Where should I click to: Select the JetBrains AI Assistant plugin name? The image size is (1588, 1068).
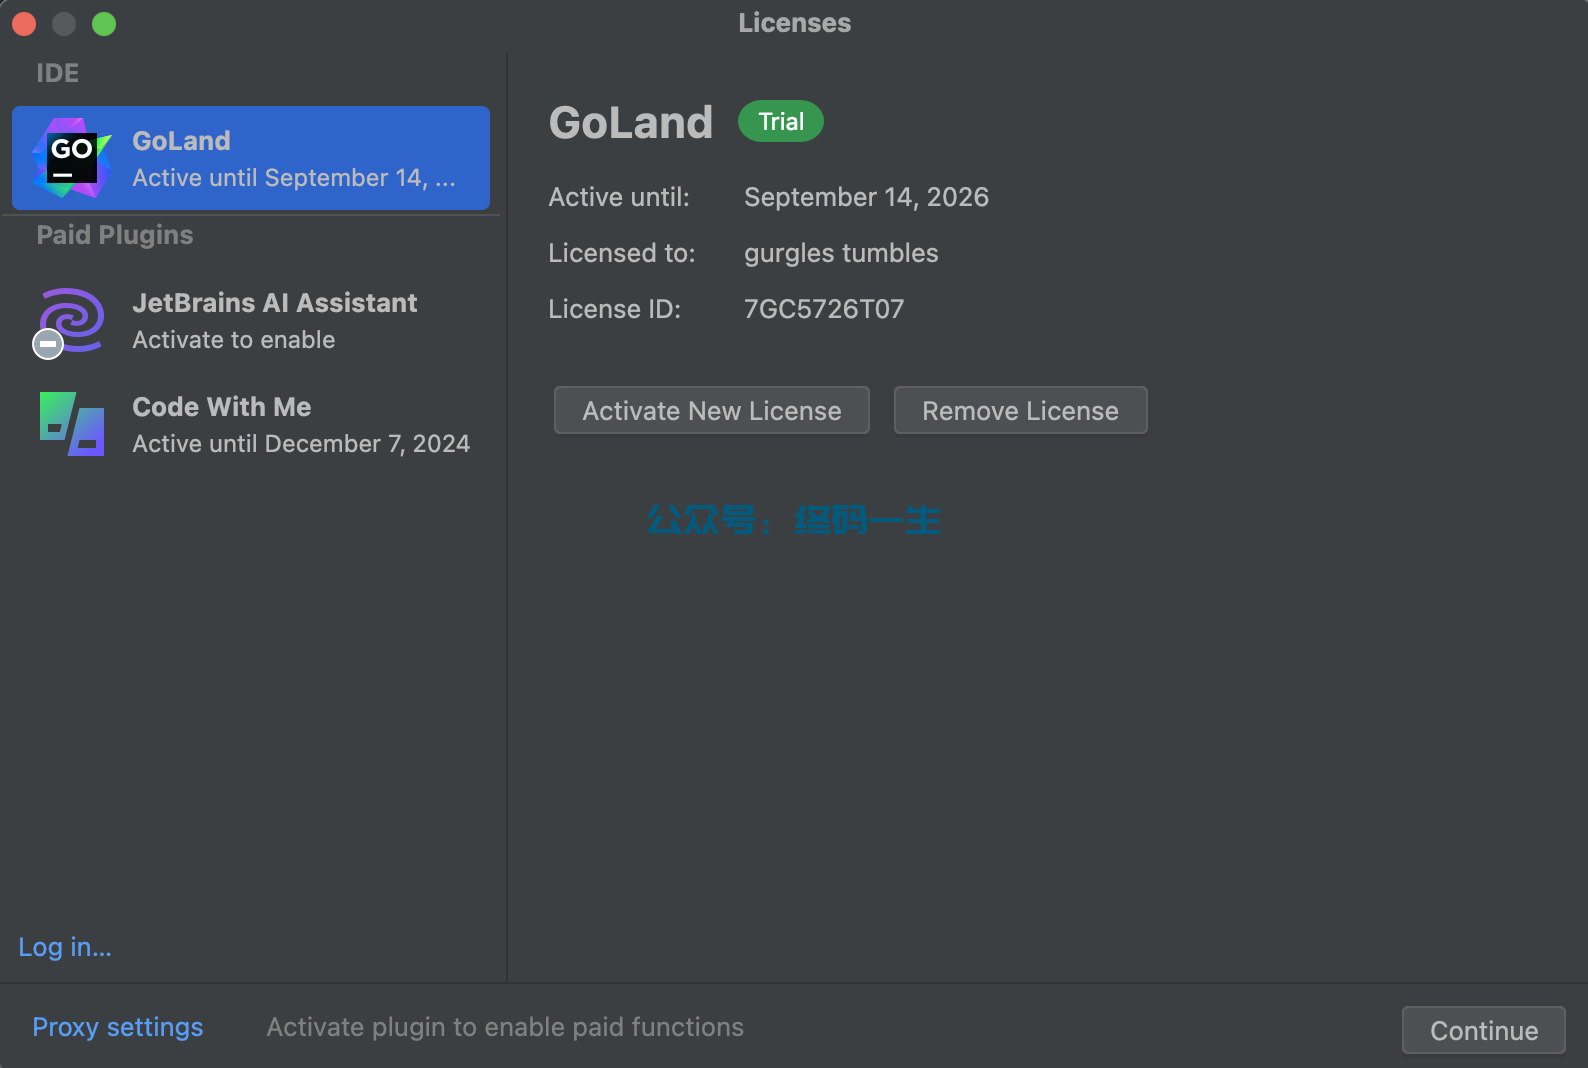click(x=275, y=303)
